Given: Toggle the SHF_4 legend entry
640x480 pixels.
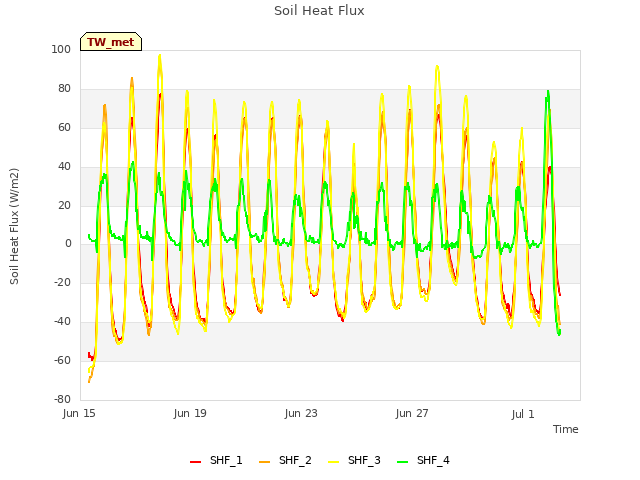Looking at the screenshot, I should click(x=423, y=461).
